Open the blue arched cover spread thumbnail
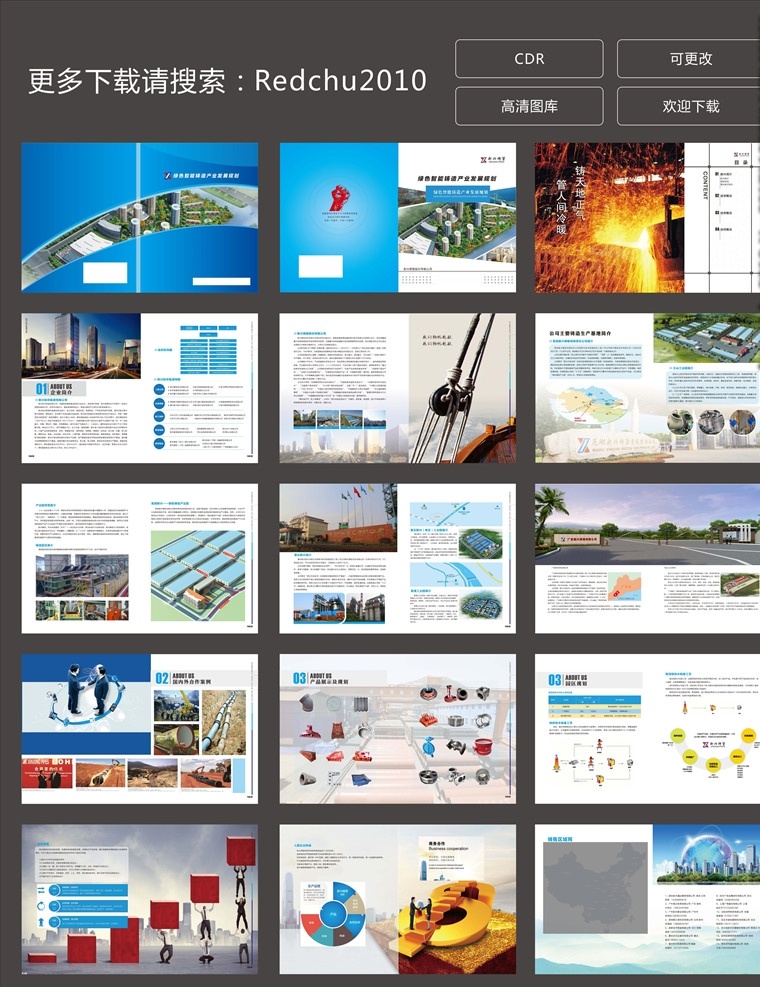Screen dimensions: 760x987 140,217
